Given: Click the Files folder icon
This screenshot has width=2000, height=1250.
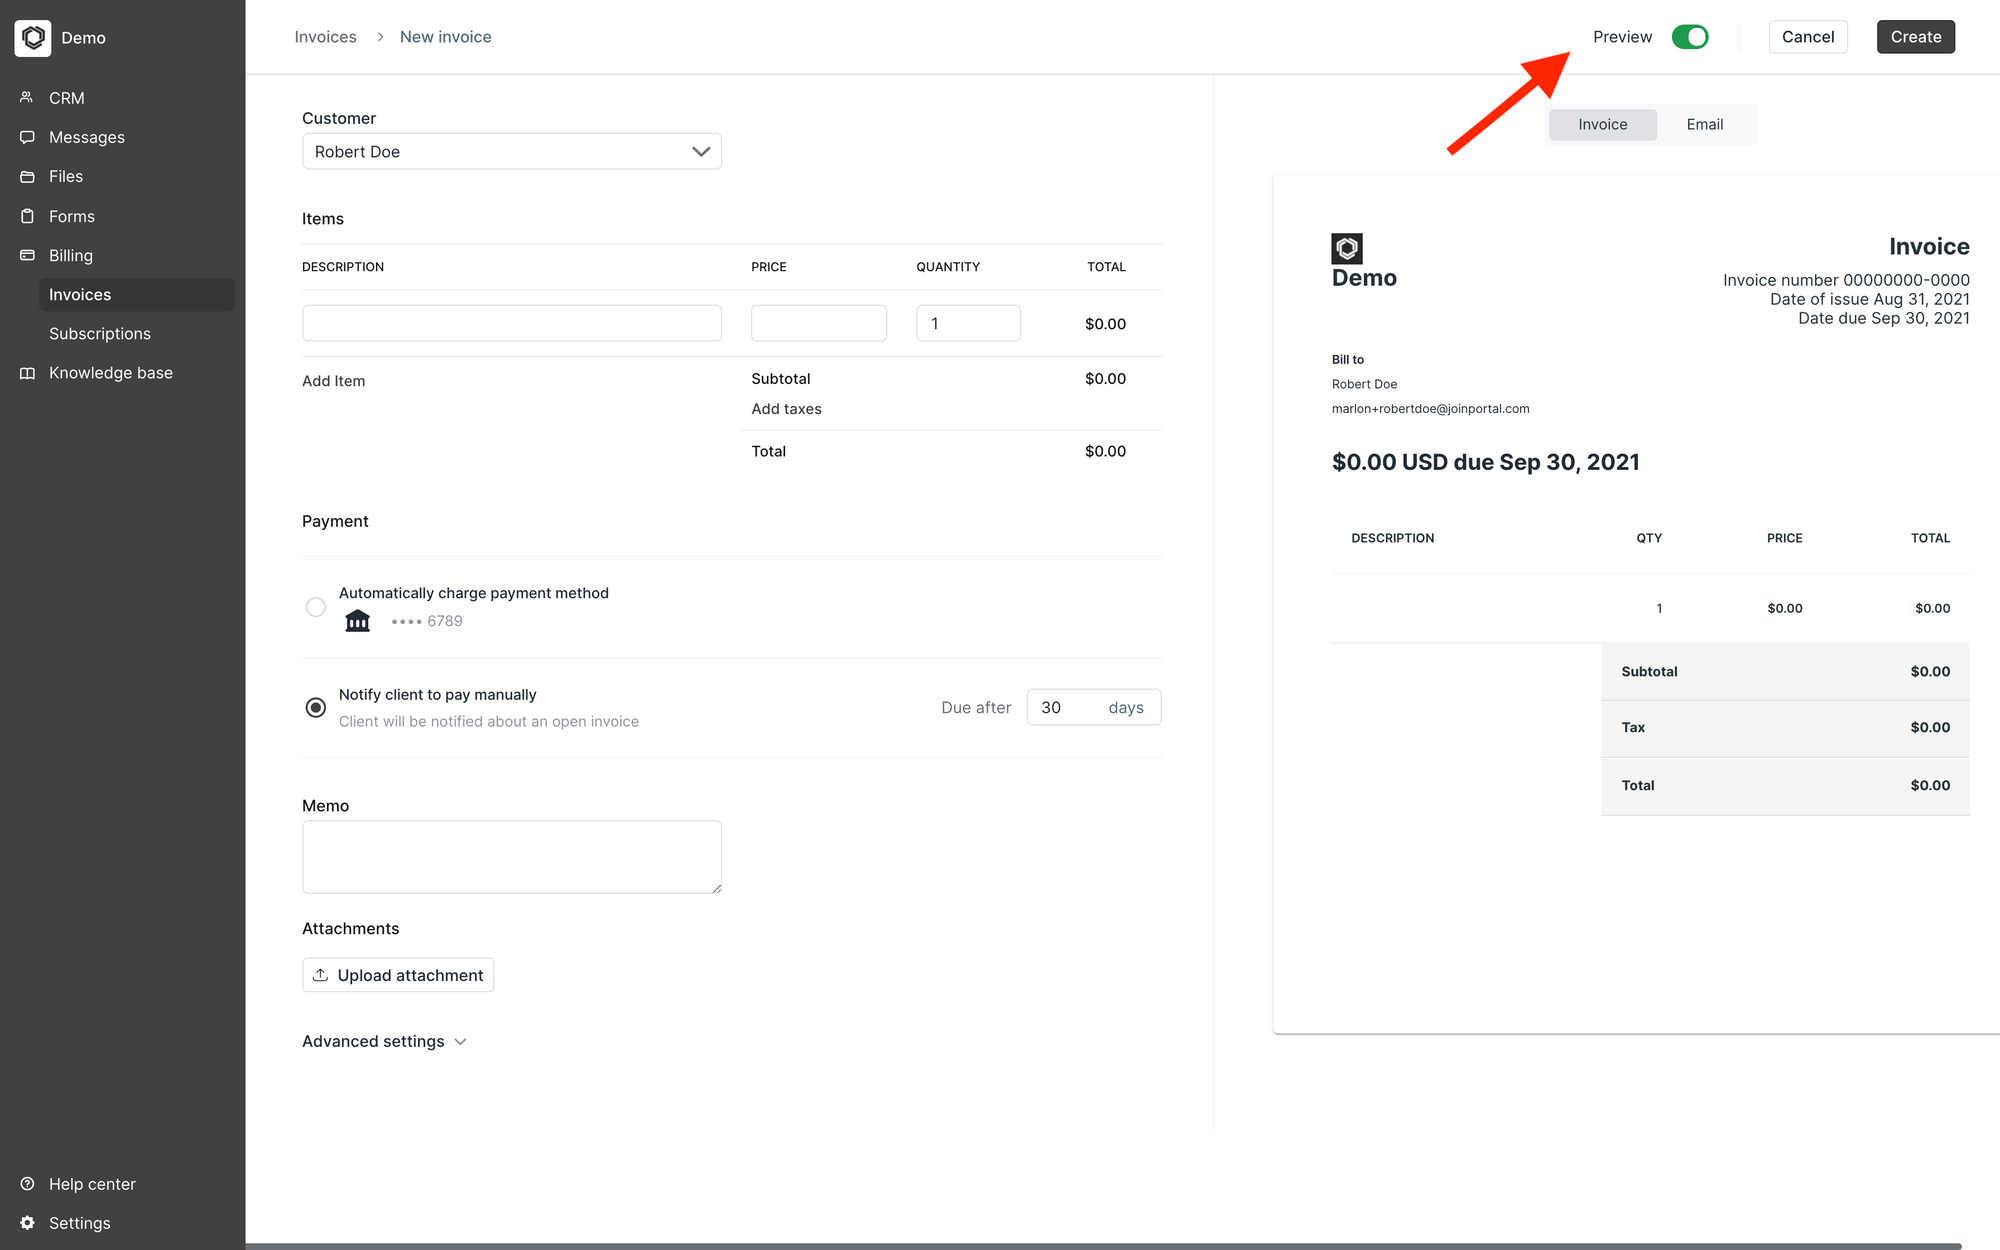Looking at the screenshot, I should coord(27,177).
